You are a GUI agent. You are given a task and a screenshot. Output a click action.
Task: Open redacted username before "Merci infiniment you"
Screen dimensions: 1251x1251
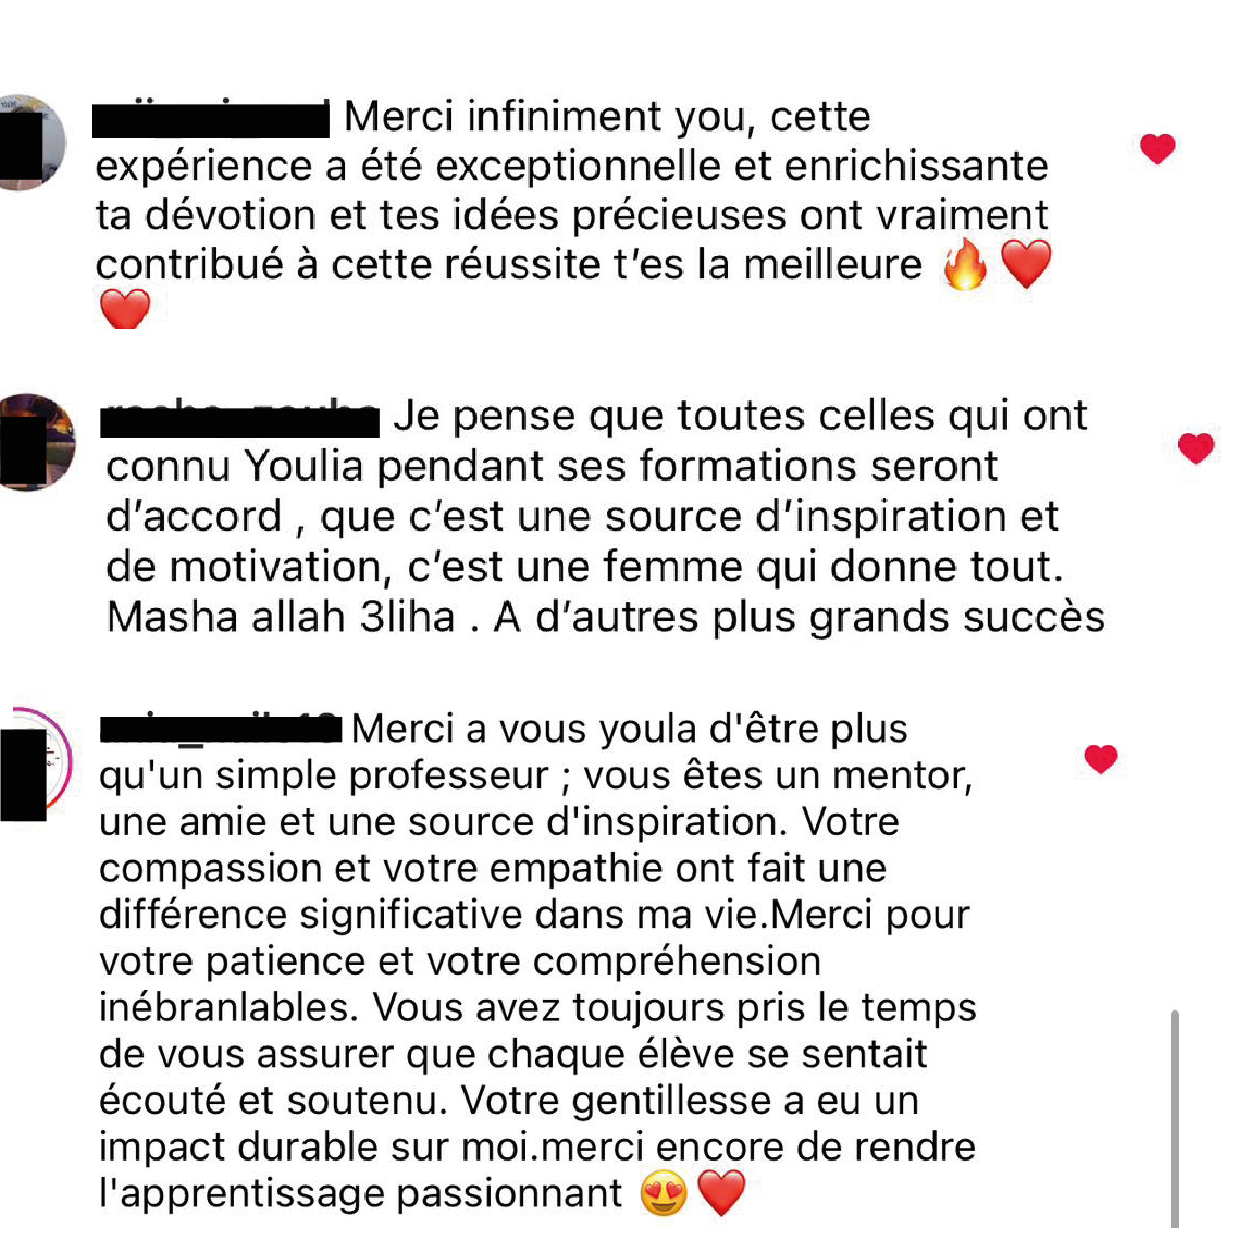pos(211,119)
